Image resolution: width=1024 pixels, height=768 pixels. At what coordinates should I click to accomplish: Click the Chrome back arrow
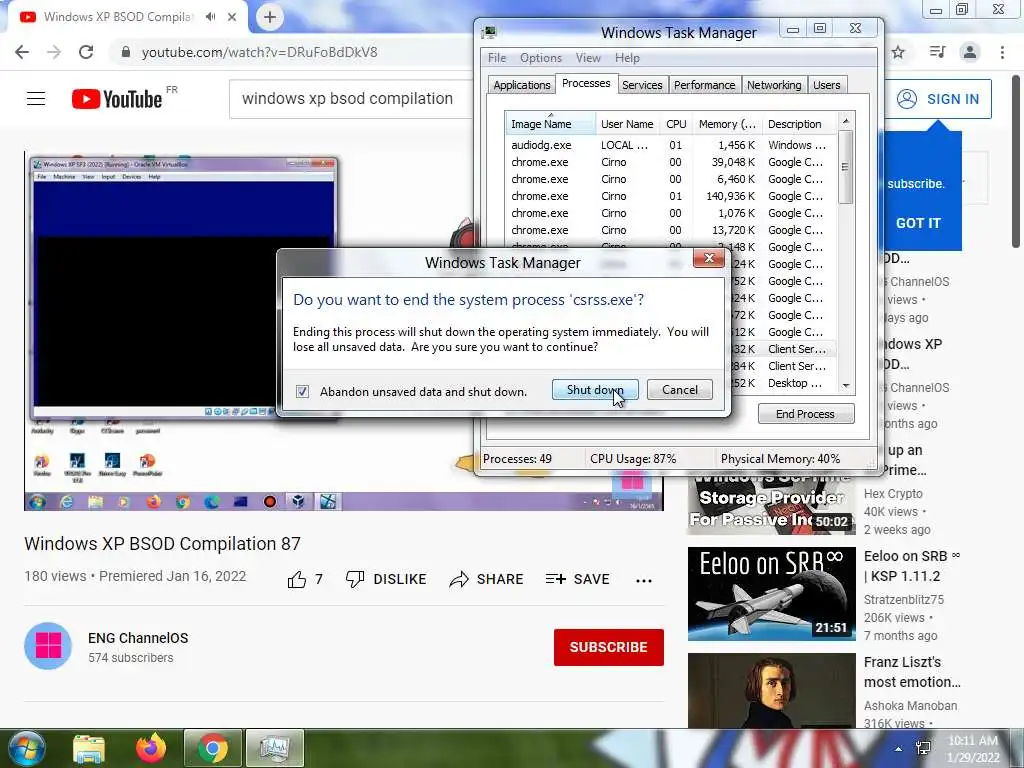click(x=22, y=52)
